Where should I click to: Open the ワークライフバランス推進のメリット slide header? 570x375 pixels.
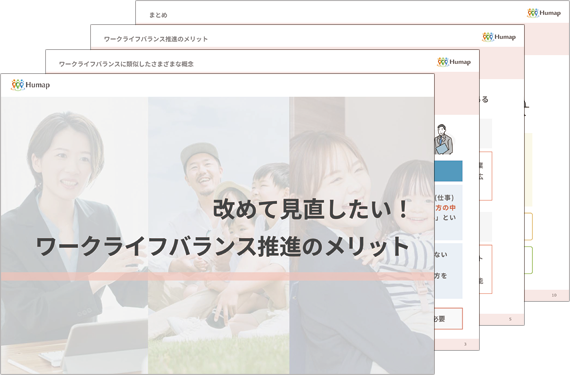[156, 39]
